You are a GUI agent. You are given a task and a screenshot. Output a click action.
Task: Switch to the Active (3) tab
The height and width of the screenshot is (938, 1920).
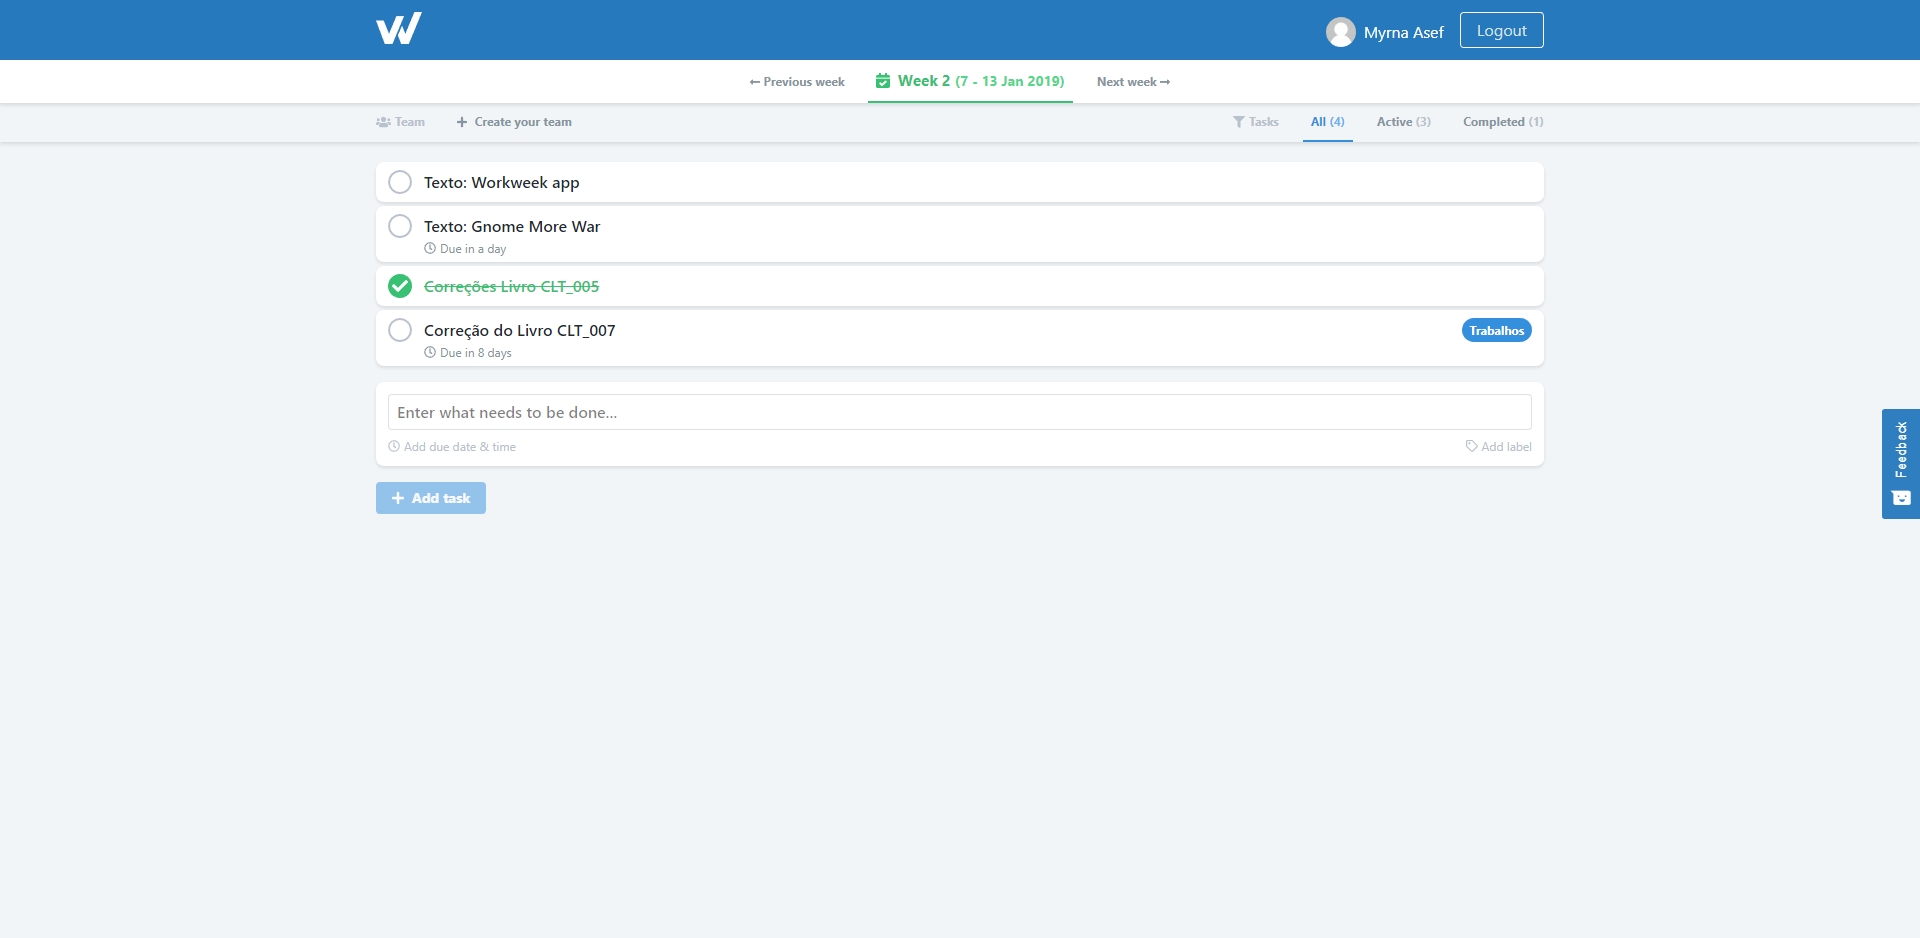(x=1403, y=122)
